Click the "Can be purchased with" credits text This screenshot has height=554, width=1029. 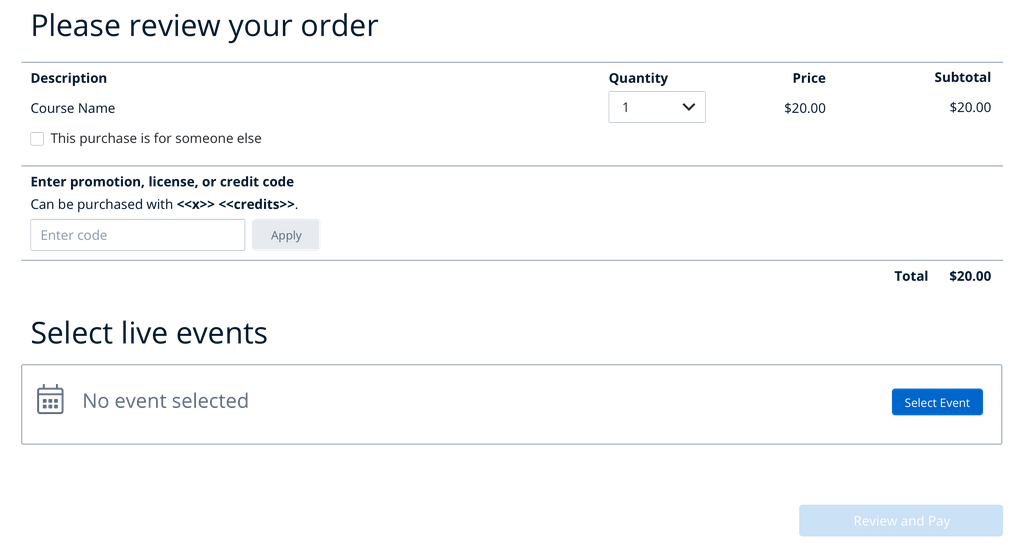click(165, 204)
